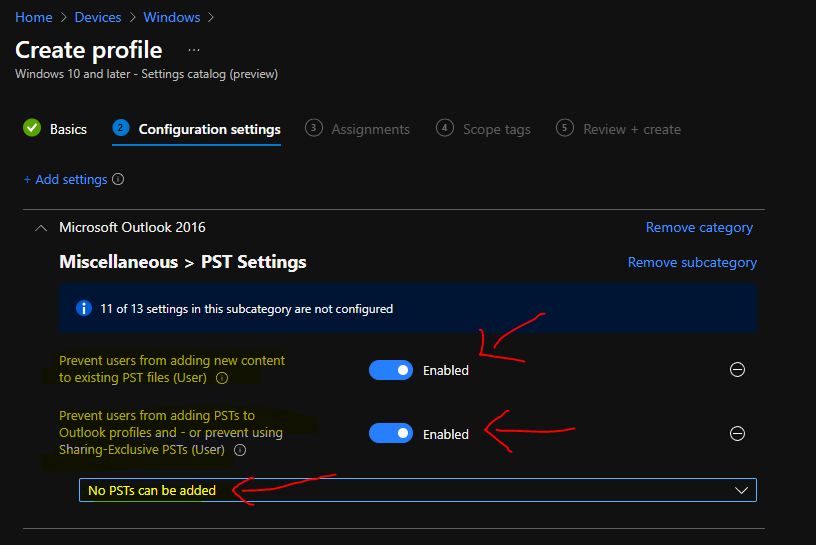The width and height of the screenshot is (816, 545).
Task: Collapse the Microsoft Outlook 2016 category
Action: (41, 228)
